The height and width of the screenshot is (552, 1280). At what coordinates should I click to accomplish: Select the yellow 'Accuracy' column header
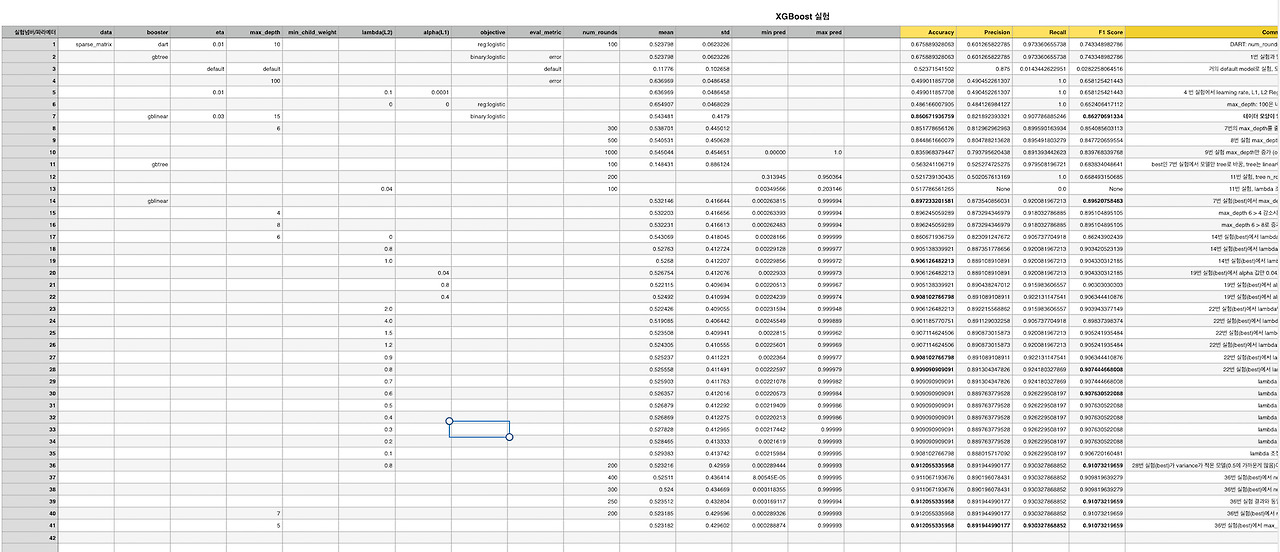(928, 33)
